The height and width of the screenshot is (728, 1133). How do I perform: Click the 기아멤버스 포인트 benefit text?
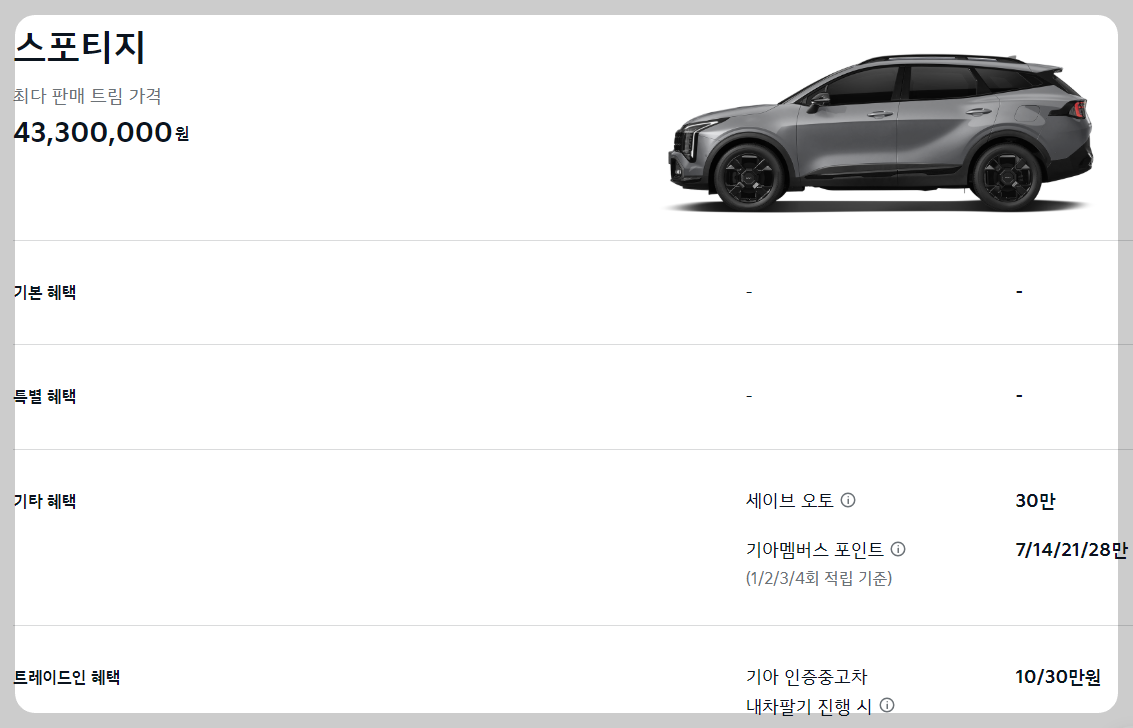point(814,549)
